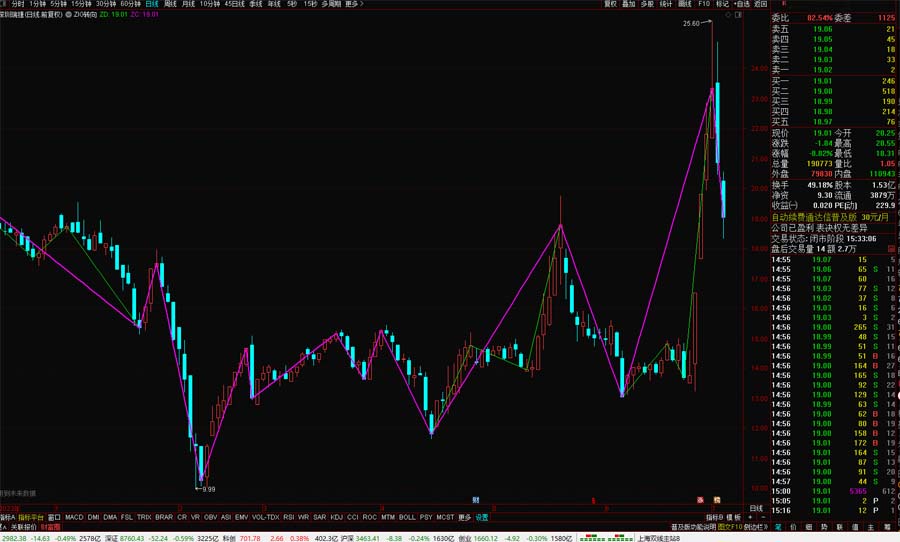900x542 pixels.
Task: Switch to the 60分钟 period tab
Action: coord(130,4)
